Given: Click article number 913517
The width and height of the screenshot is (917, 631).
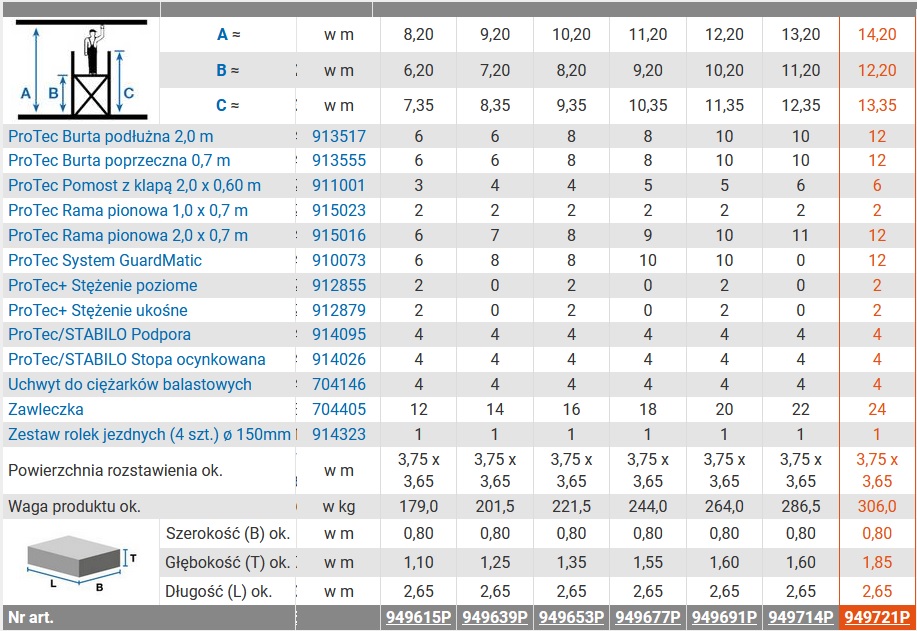Looking at the screenshot, I should (x=339, y=136).
